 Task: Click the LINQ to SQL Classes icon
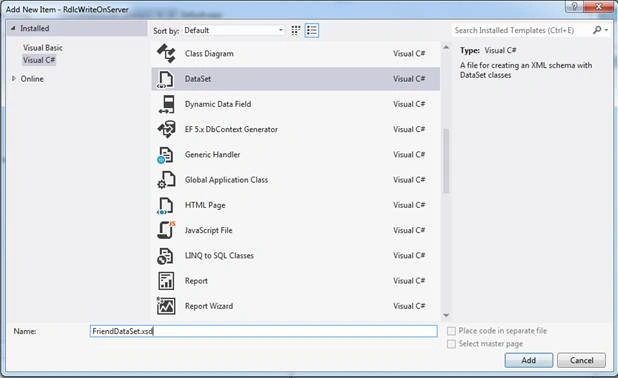pos(166,255)
